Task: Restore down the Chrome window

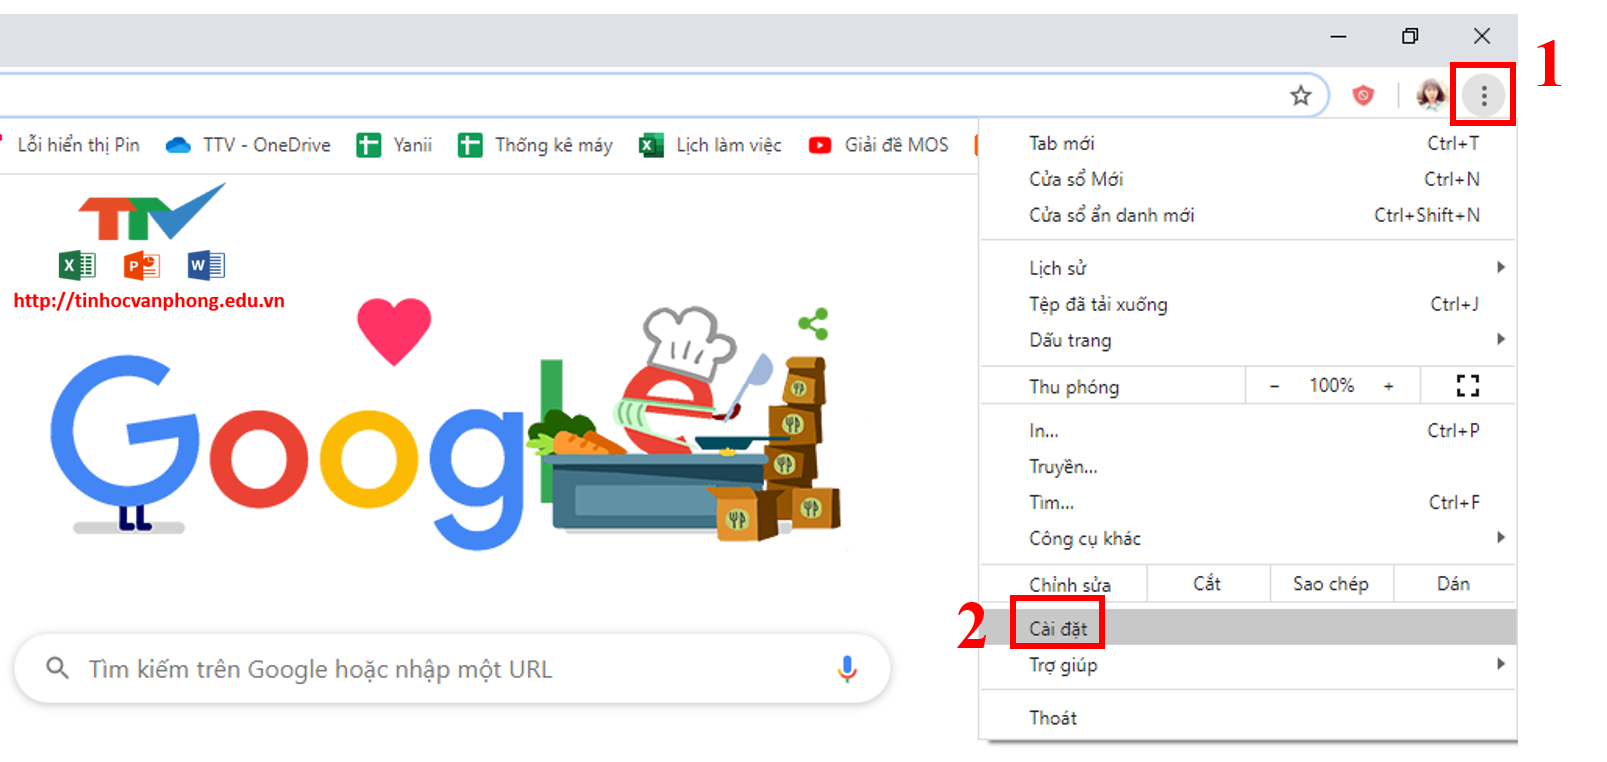Action: pos(1410,36)
